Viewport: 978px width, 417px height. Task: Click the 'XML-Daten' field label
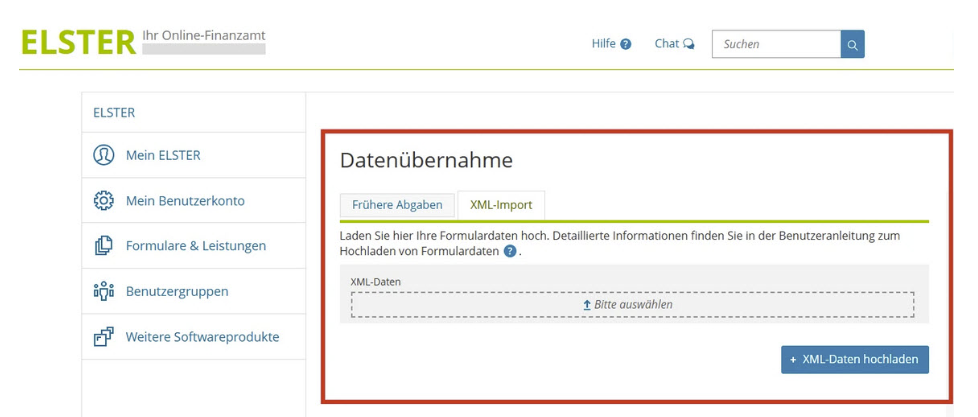[x=375, y=282]
